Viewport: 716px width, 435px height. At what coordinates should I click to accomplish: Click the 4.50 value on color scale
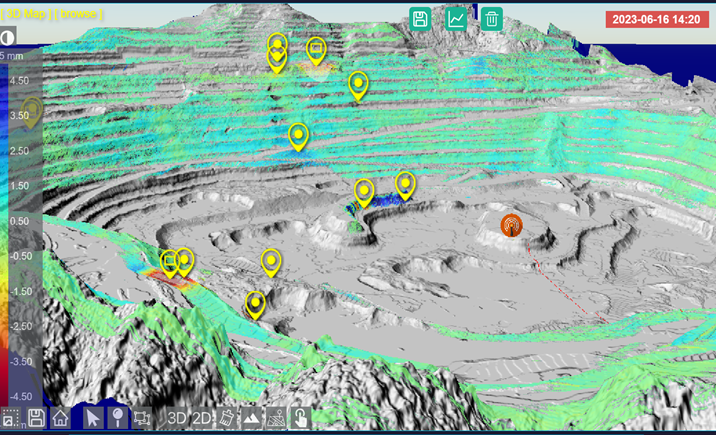pos(19,81)
